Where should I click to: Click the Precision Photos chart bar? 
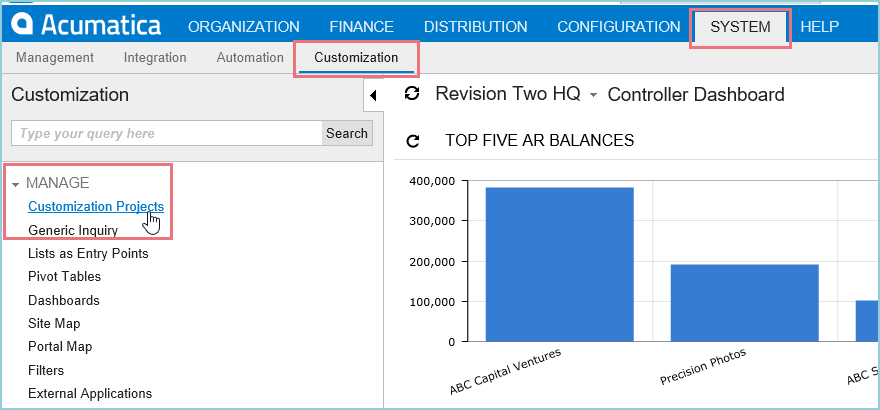[745, 303]
